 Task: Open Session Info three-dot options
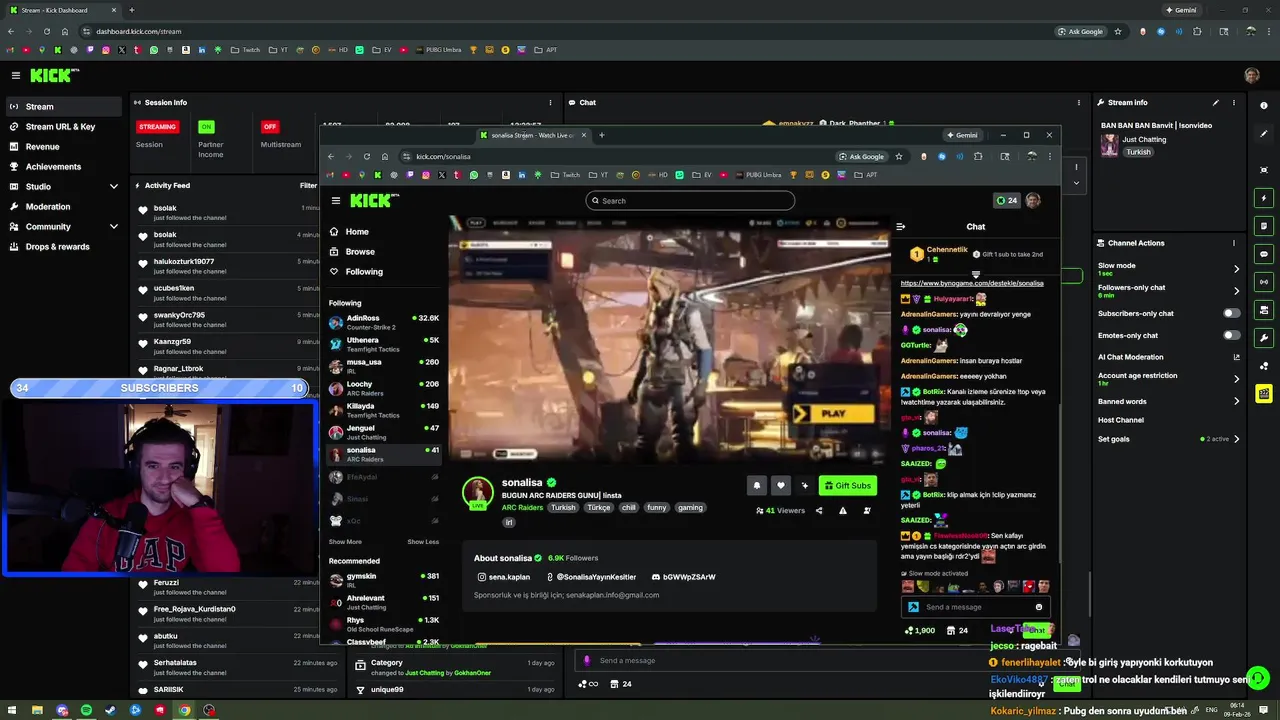pyautogui.click(x=550, y=102)
